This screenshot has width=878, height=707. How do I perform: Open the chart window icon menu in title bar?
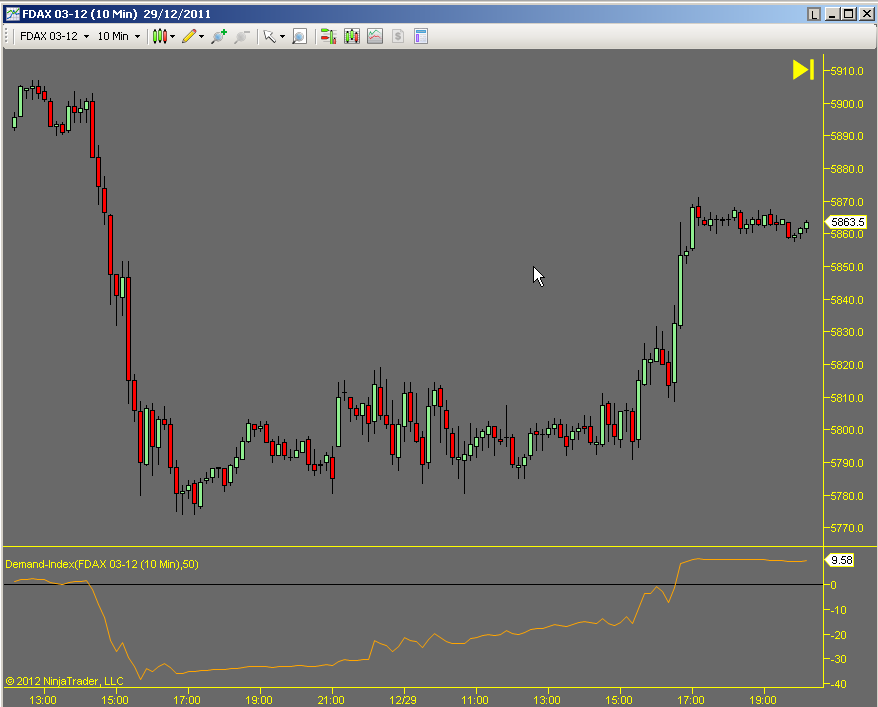[x=12, y=13]
